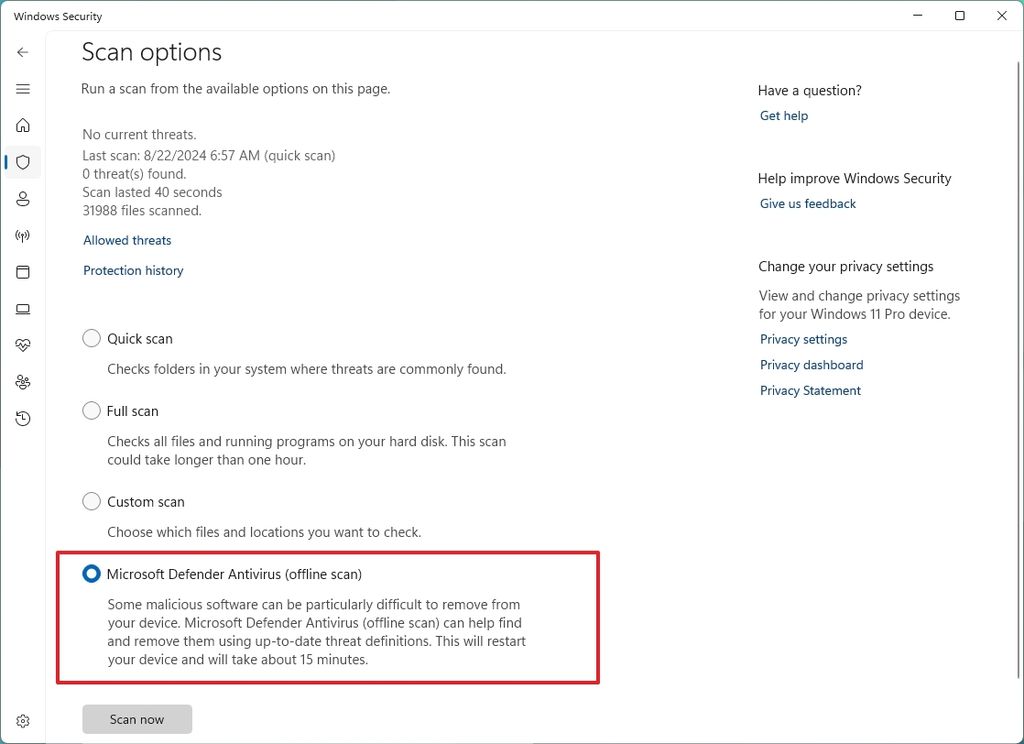Click Give us feedback
Viewport: 1024px width, 744px height.
(807, 203)
